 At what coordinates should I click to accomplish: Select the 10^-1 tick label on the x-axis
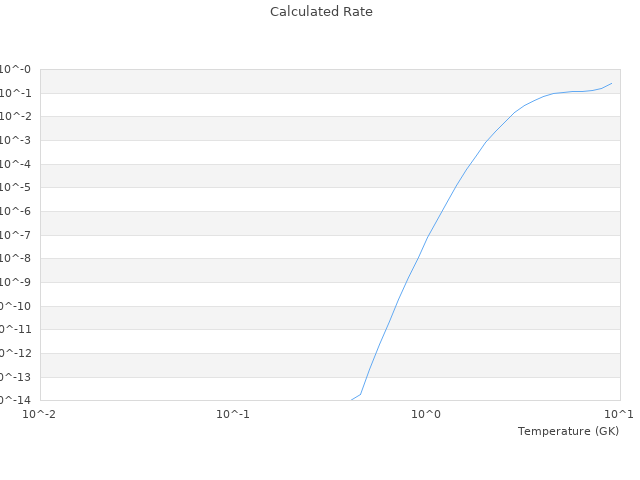[233, 413]
